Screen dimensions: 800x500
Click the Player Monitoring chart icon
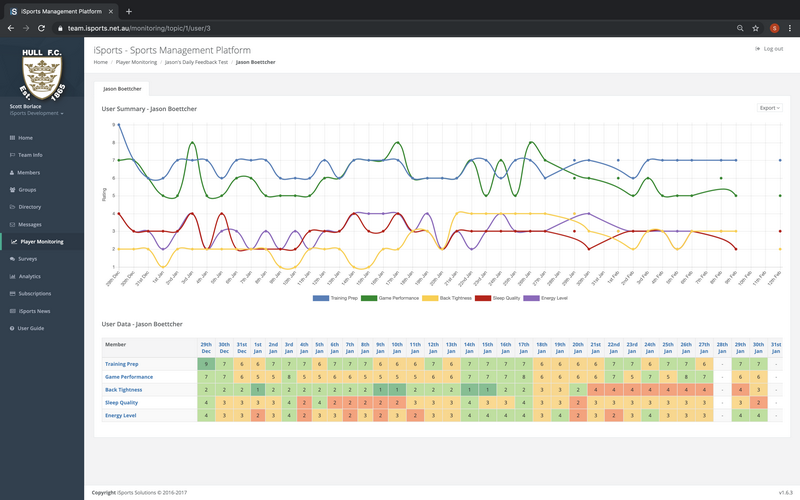(x=14, y=242)
